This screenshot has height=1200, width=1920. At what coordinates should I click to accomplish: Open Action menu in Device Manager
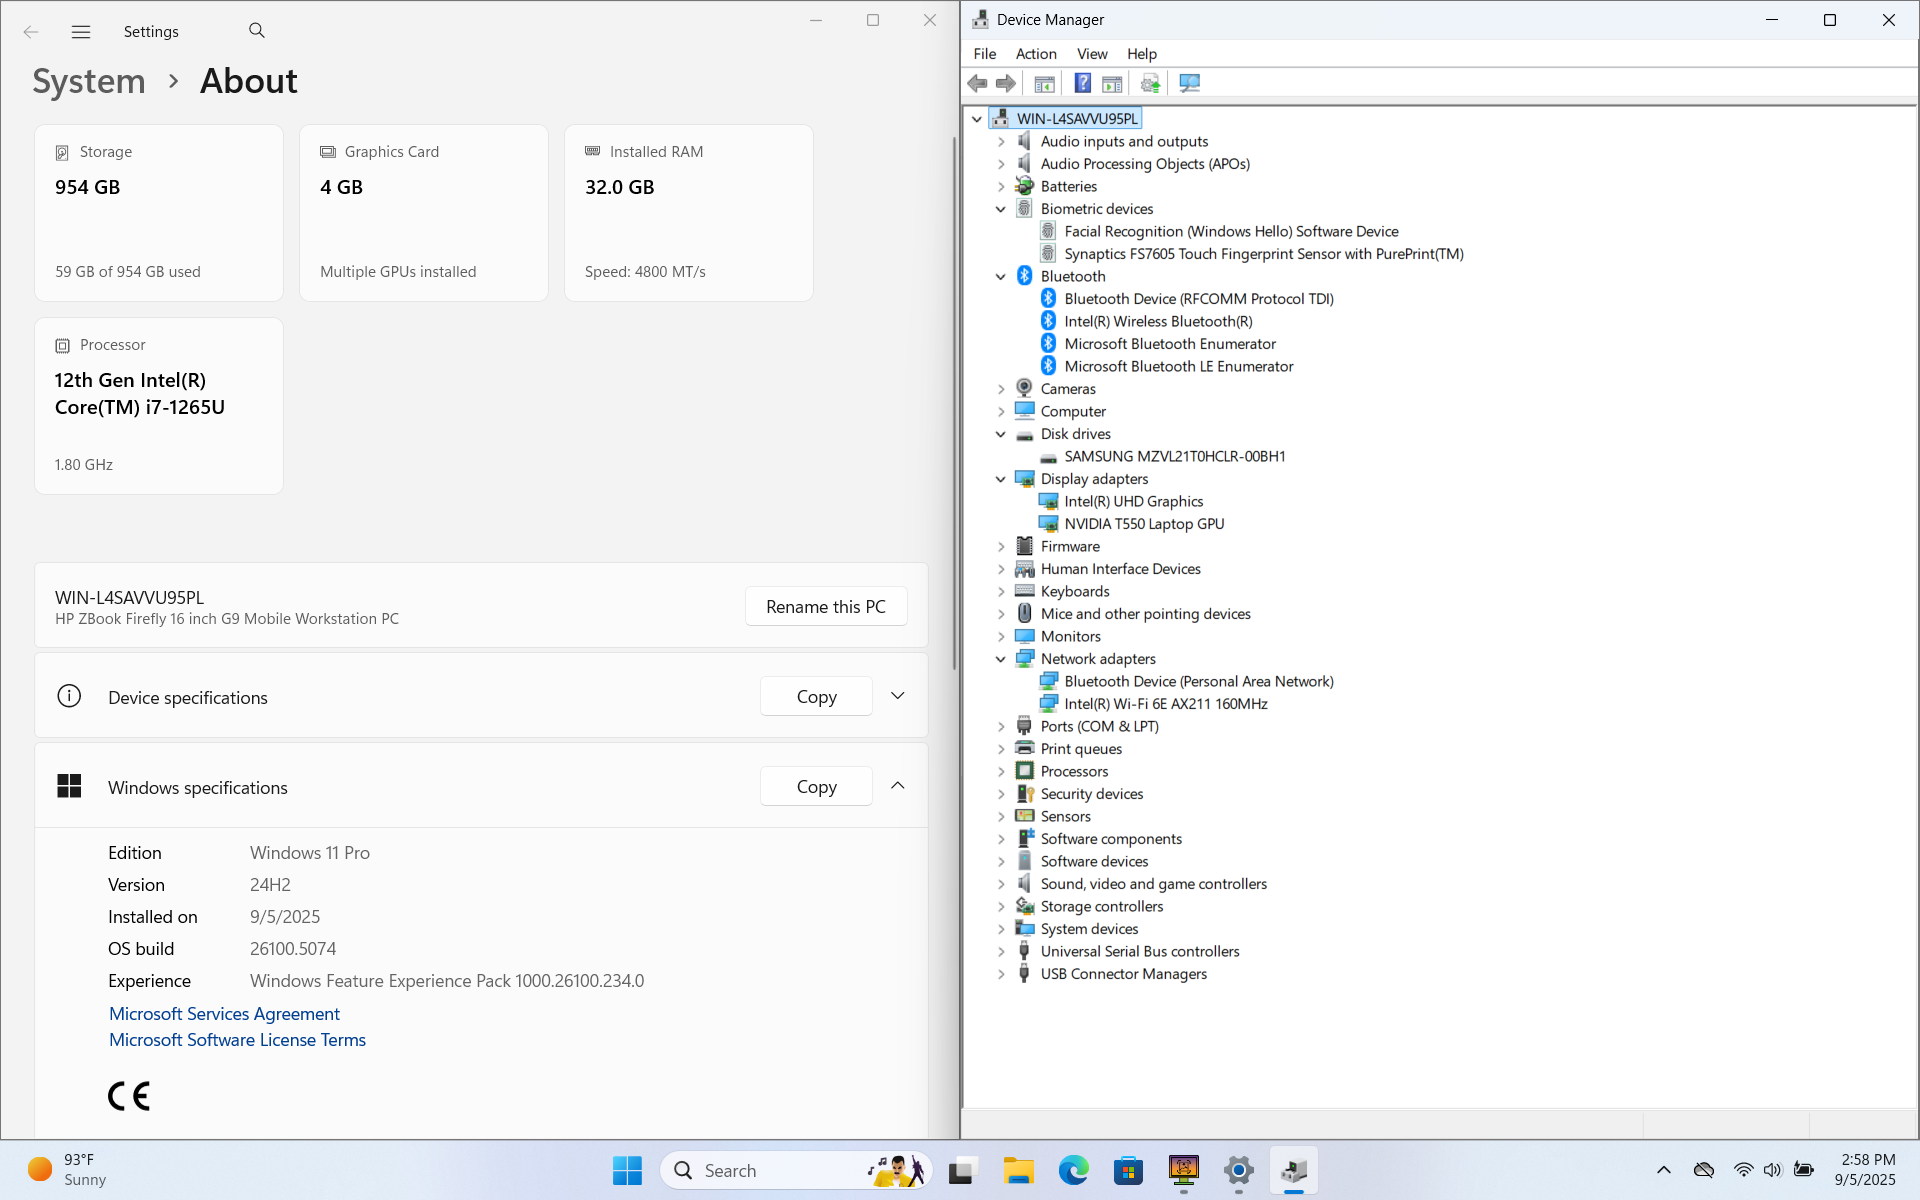1036,54
